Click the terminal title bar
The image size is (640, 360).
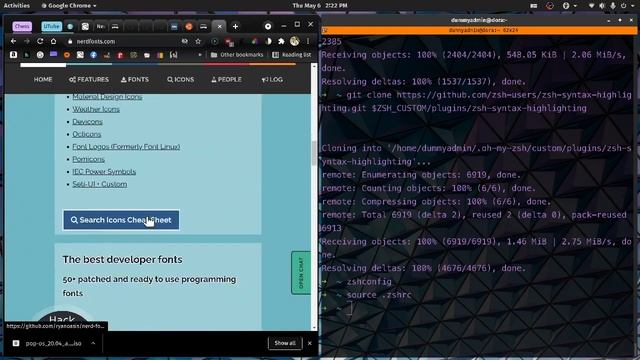tap(479, 20)
